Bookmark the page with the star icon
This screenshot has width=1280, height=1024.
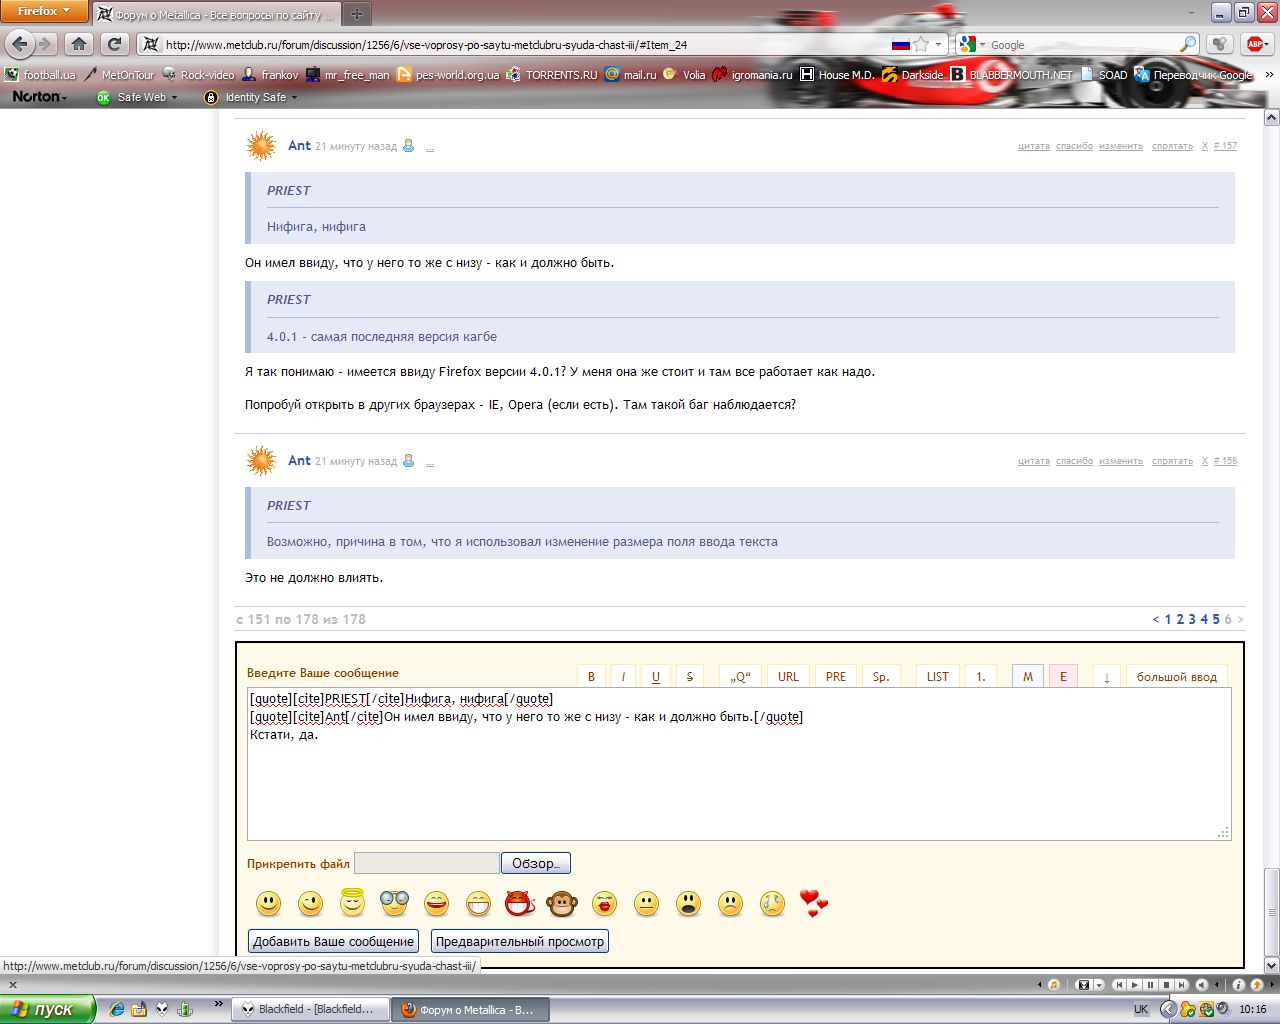[921, 44]
